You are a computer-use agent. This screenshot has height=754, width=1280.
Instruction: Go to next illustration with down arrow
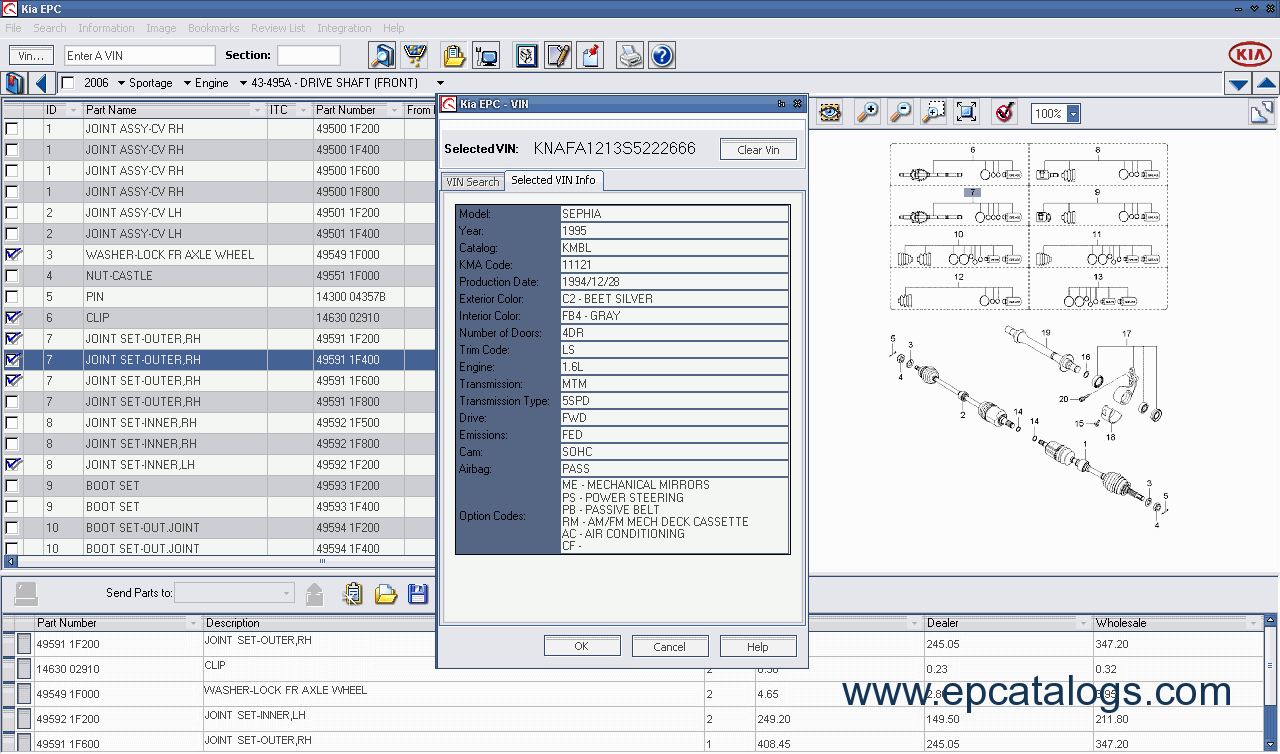pos(1239,84)
